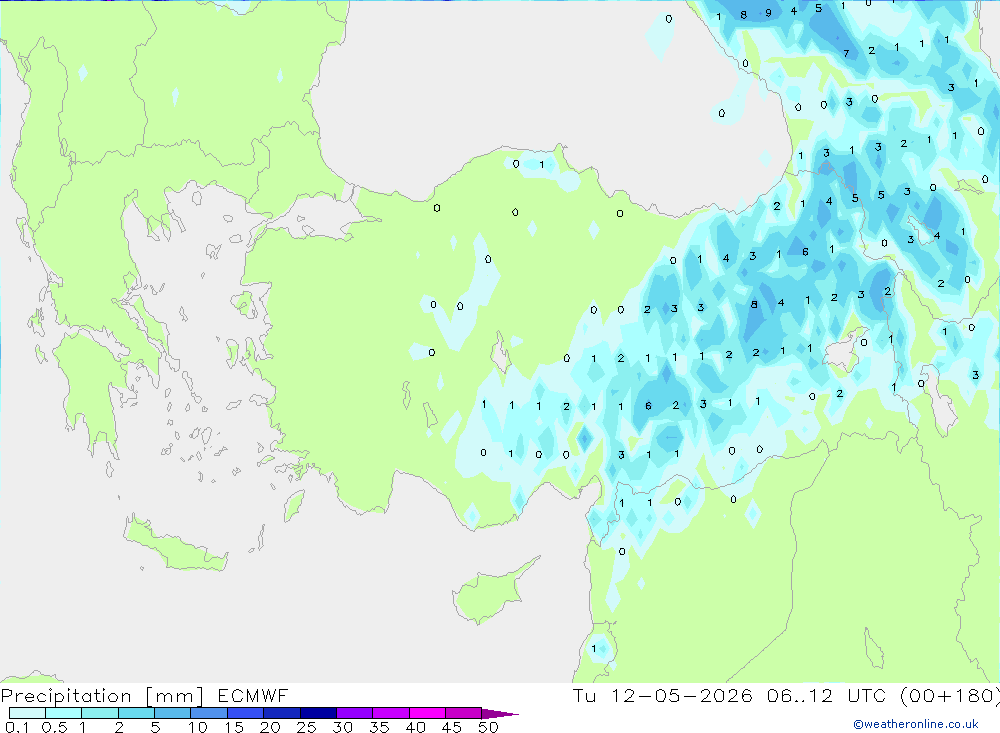1000x733 pixels.
Task: Click the 'ECMWF' model name label
Action: (x=253, y=695)
